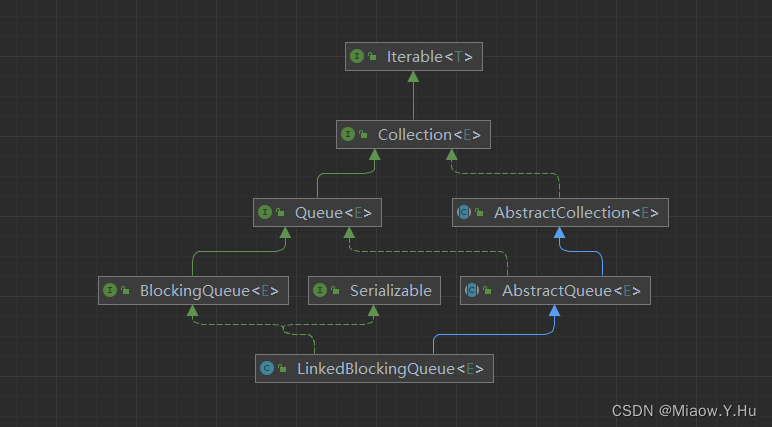
Task: Click the interface icon on Queue
Action: [265, 212]
